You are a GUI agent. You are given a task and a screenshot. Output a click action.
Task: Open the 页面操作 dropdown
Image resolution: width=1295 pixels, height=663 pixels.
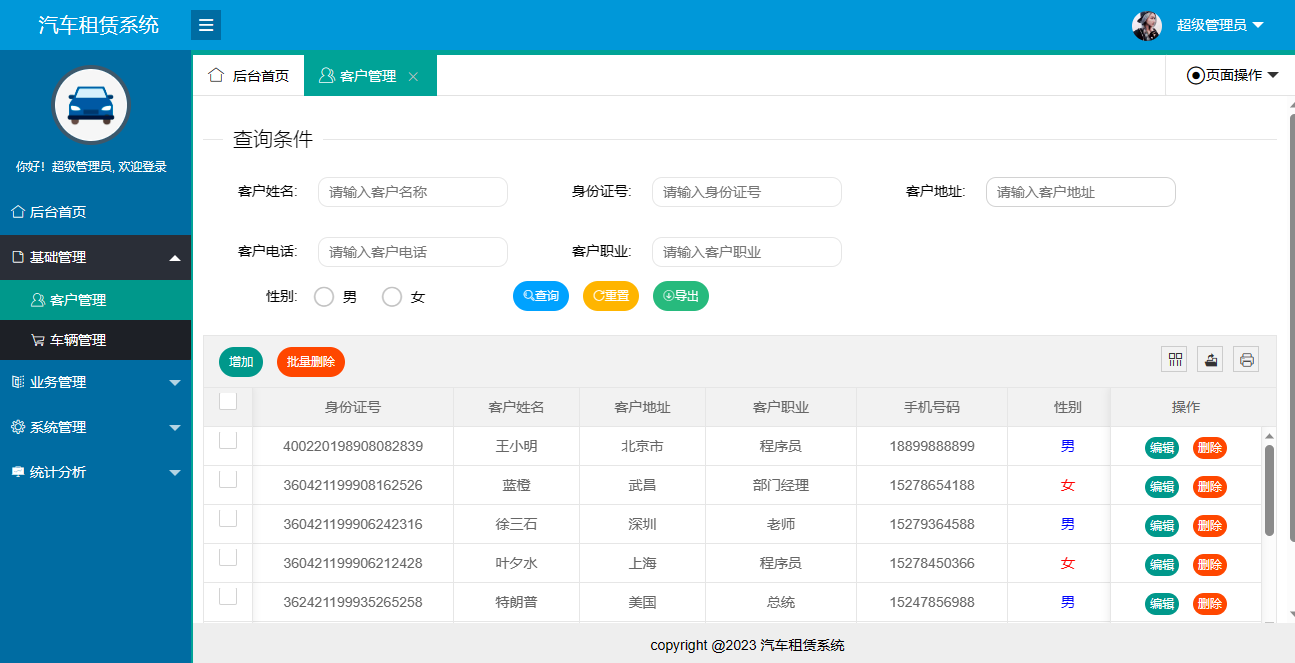[x=1232, y=75]
